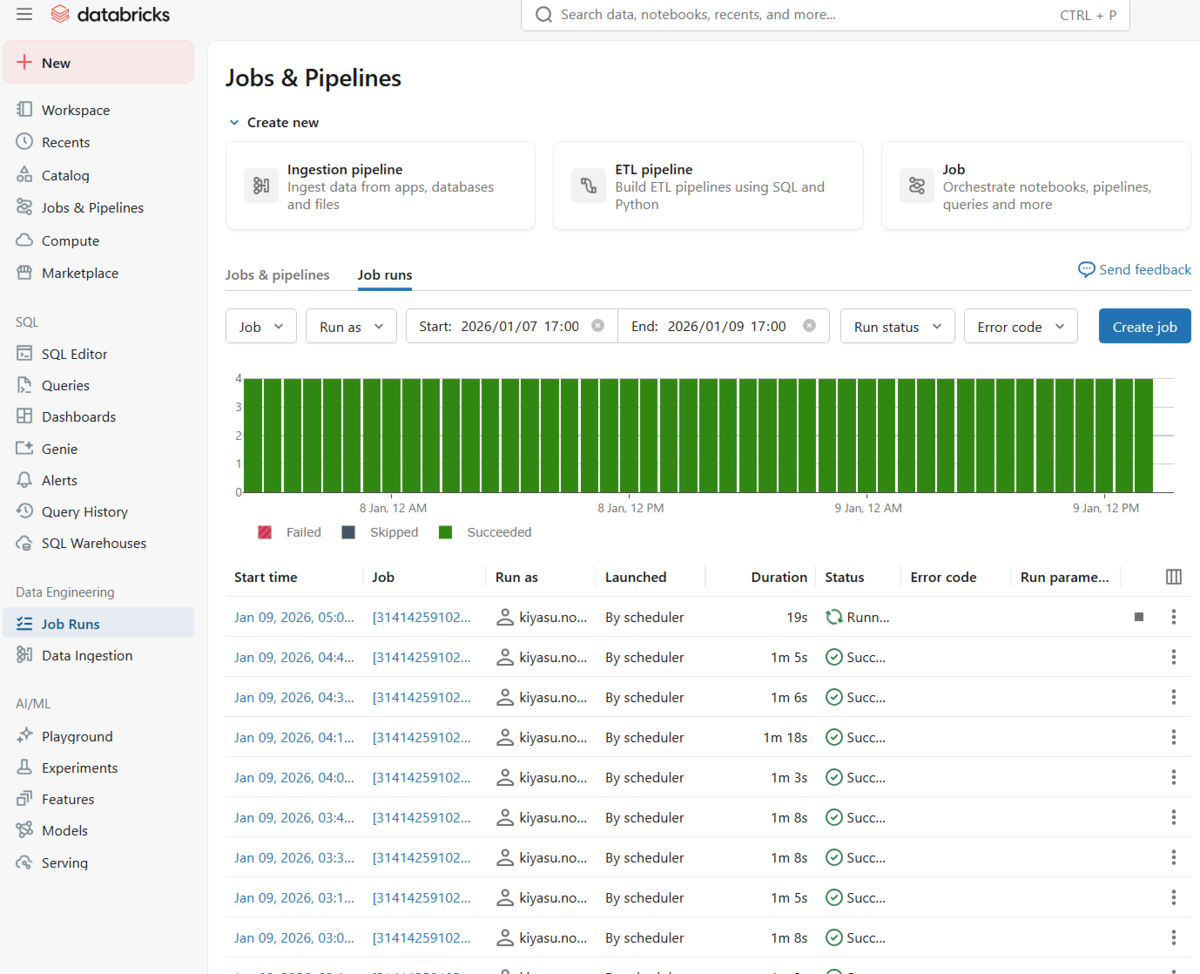Viewport: 1200px width, 974px height.
Task: Open the job link in the 1m 6s row
Action: tap(421, 697)
